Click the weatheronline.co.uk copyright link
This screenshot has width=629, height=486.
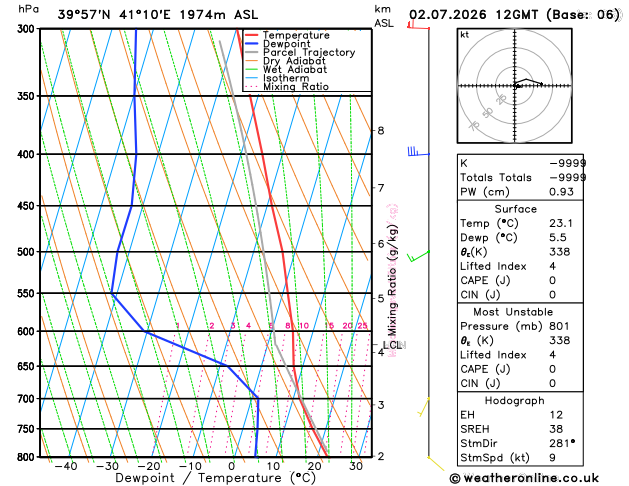tap(524, 478)
